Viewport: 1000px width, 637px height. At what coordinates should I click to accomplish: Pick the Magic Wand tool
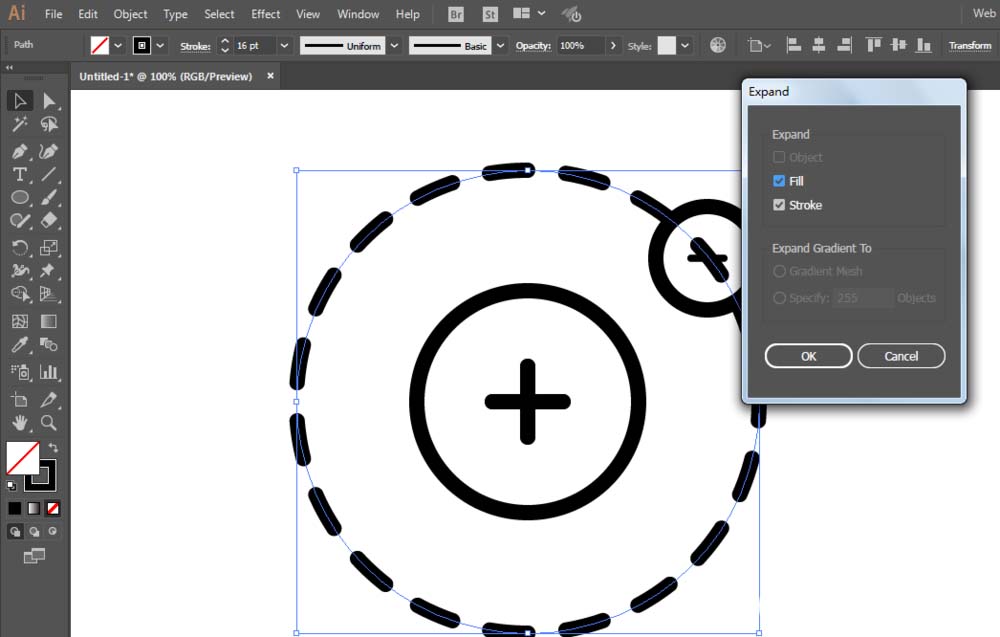(19, 125)
